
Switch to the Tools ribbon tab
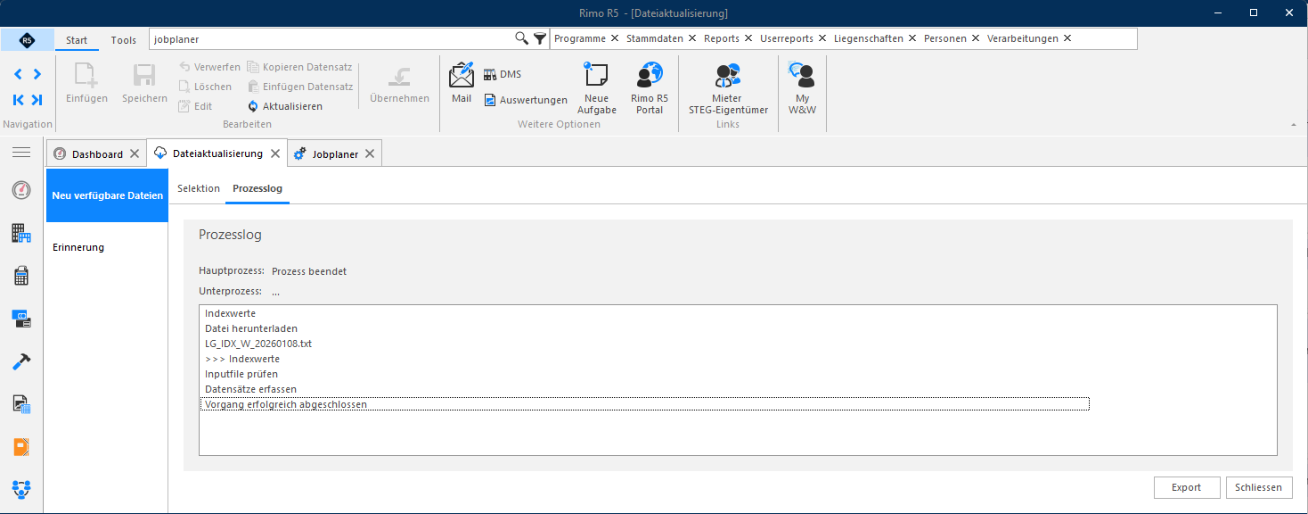(x=123, y=40)
